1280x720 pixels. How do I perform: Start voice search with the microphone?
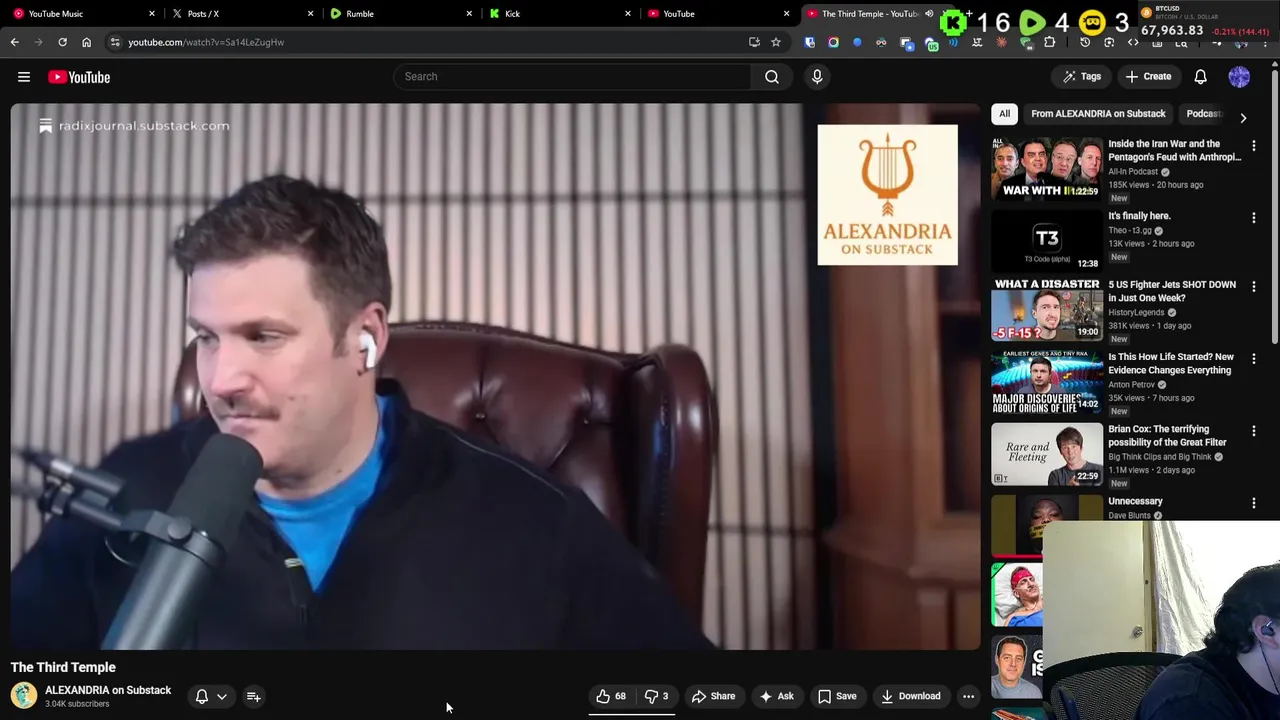tap(817, 76)
